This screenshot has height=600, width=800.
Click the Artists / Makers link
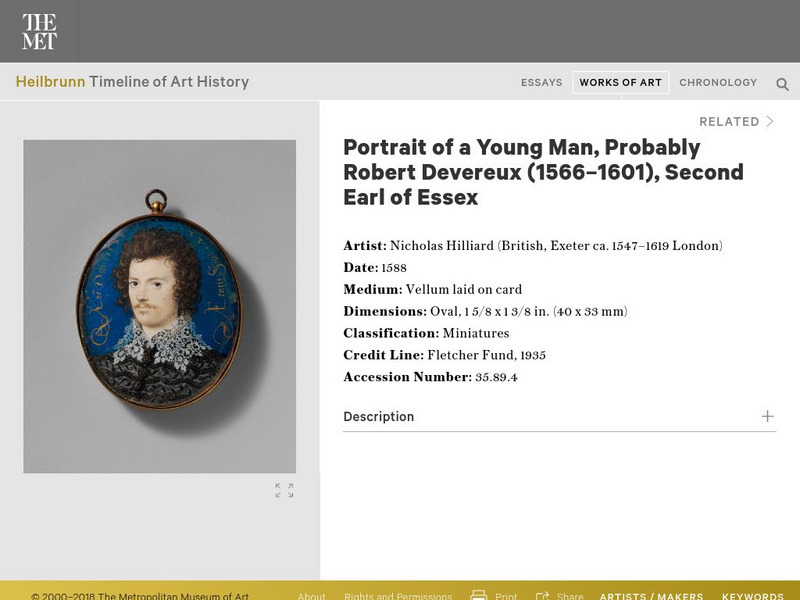651,596
